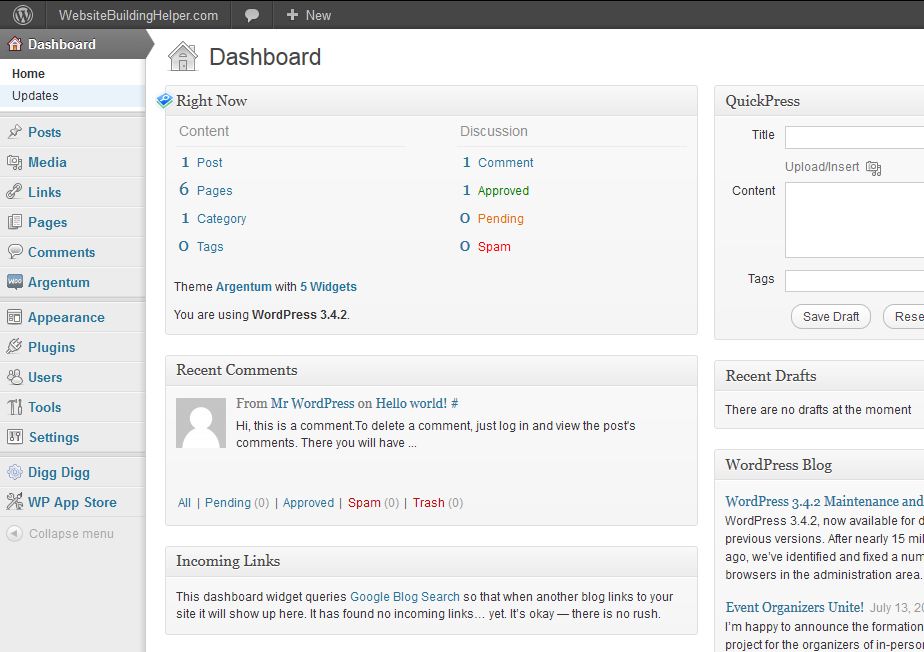Click the Save Draft button
924x652 pixels.
(831, 317)
